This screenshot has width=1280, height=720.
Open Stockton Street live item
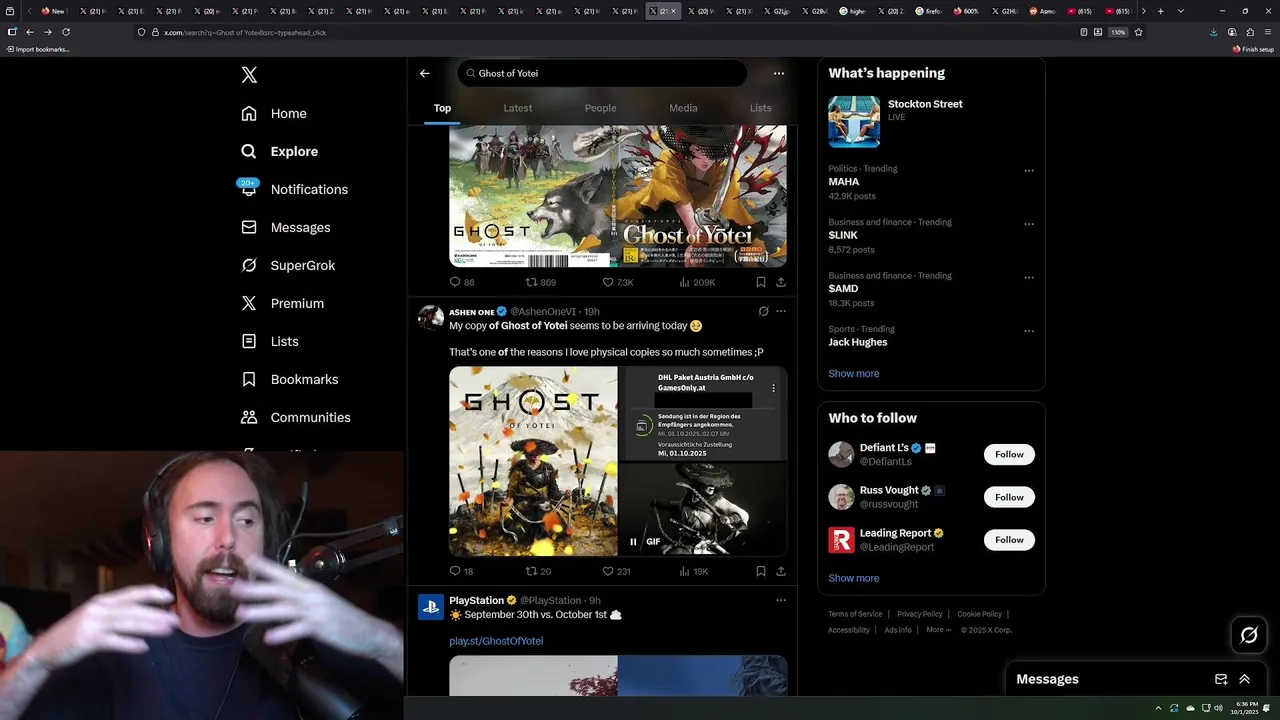(931, 121)
